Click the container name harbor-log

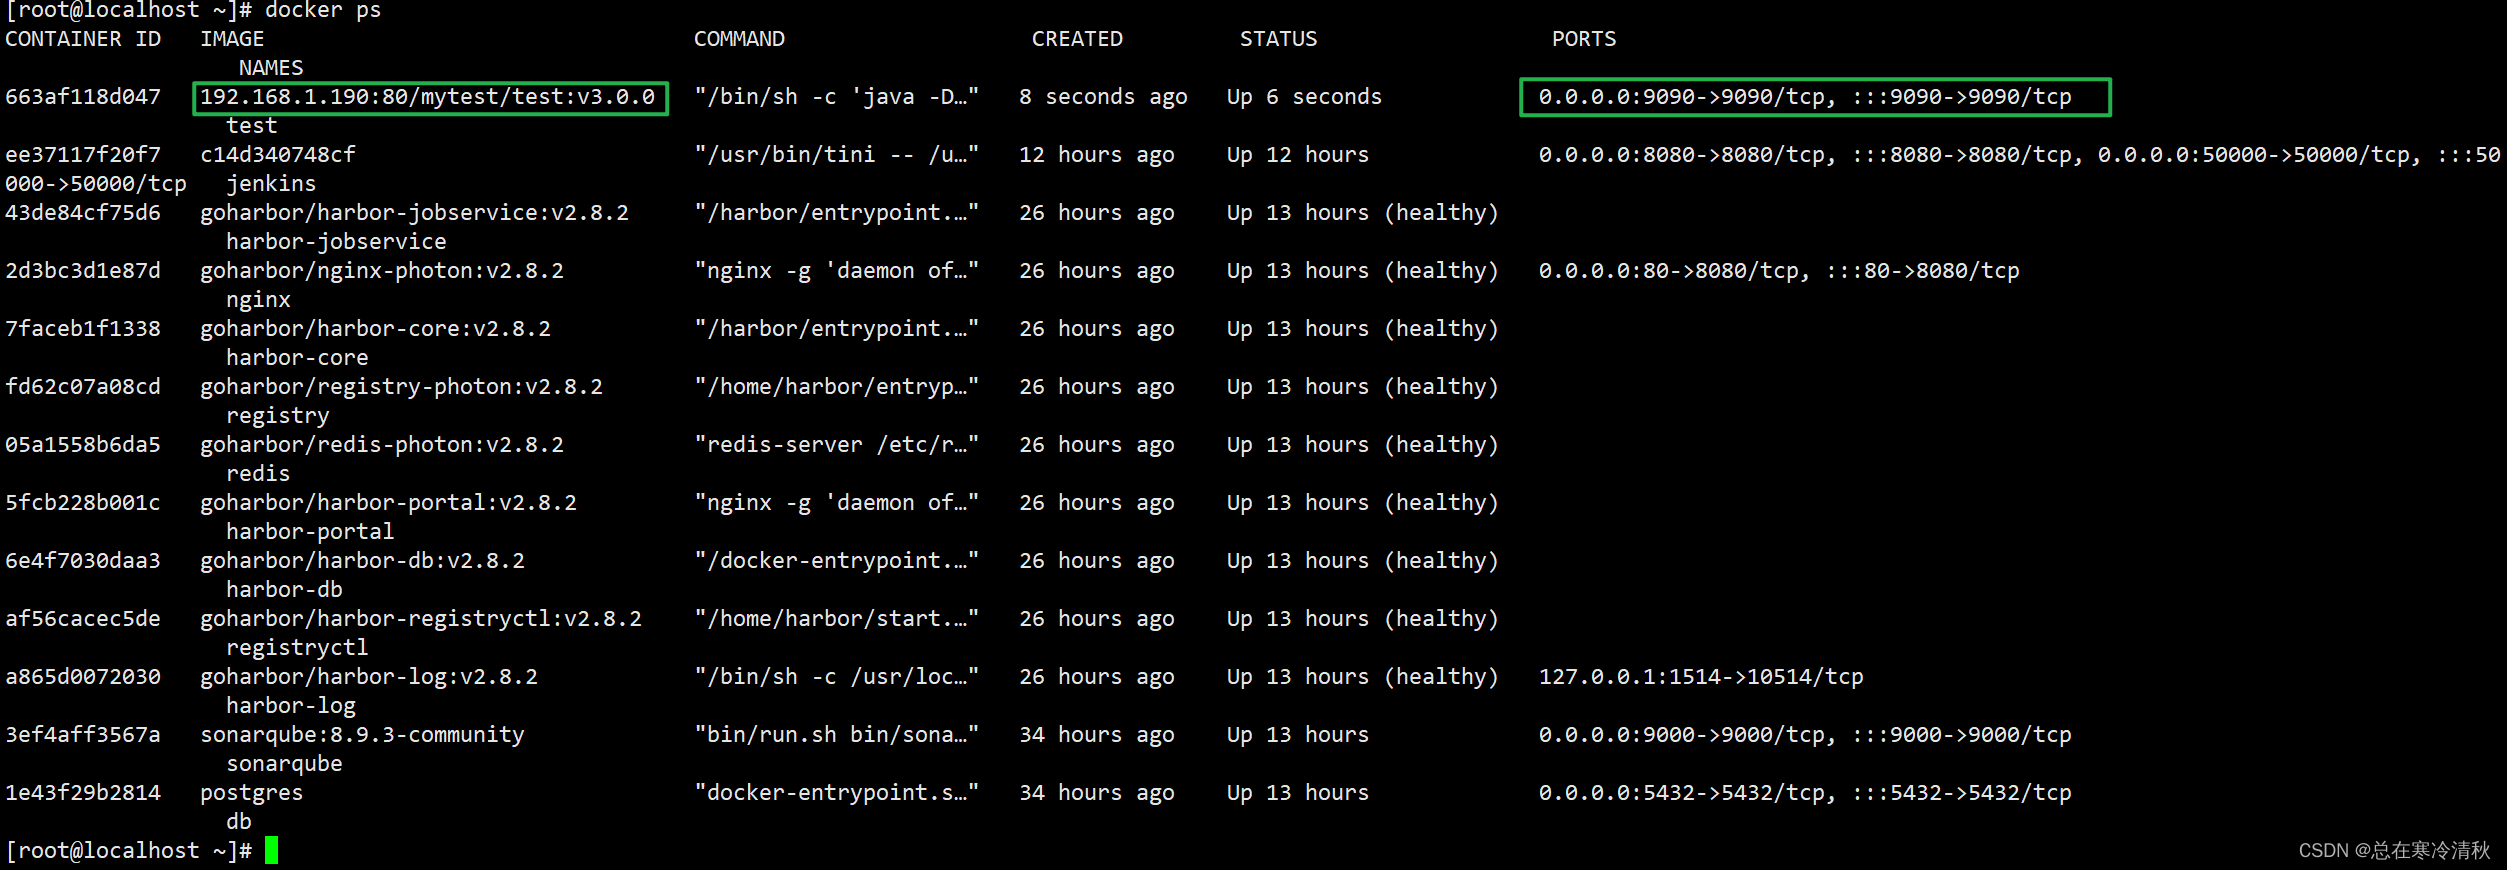coord(291,706)
